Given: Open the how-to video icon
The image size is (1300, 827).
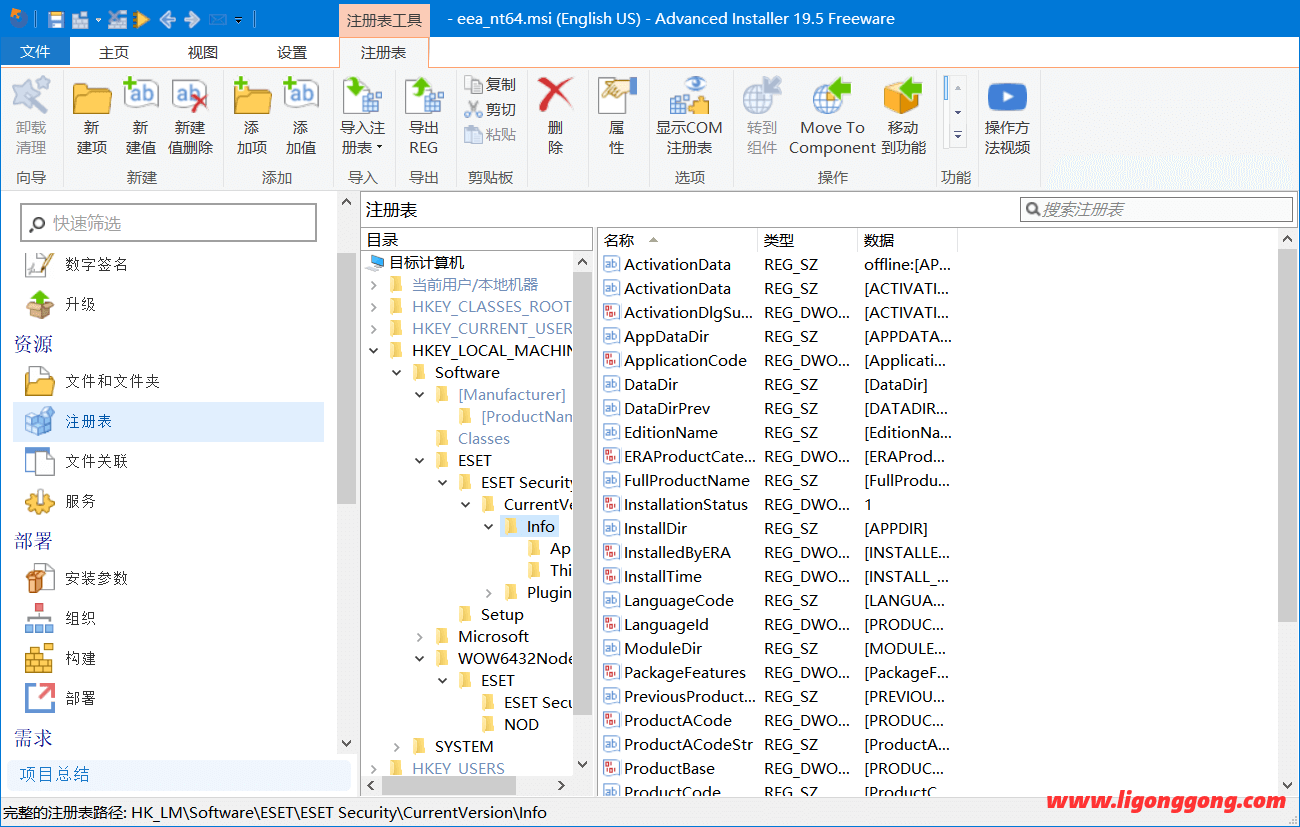Looking at the screenshot, I should click(1007, 96).
